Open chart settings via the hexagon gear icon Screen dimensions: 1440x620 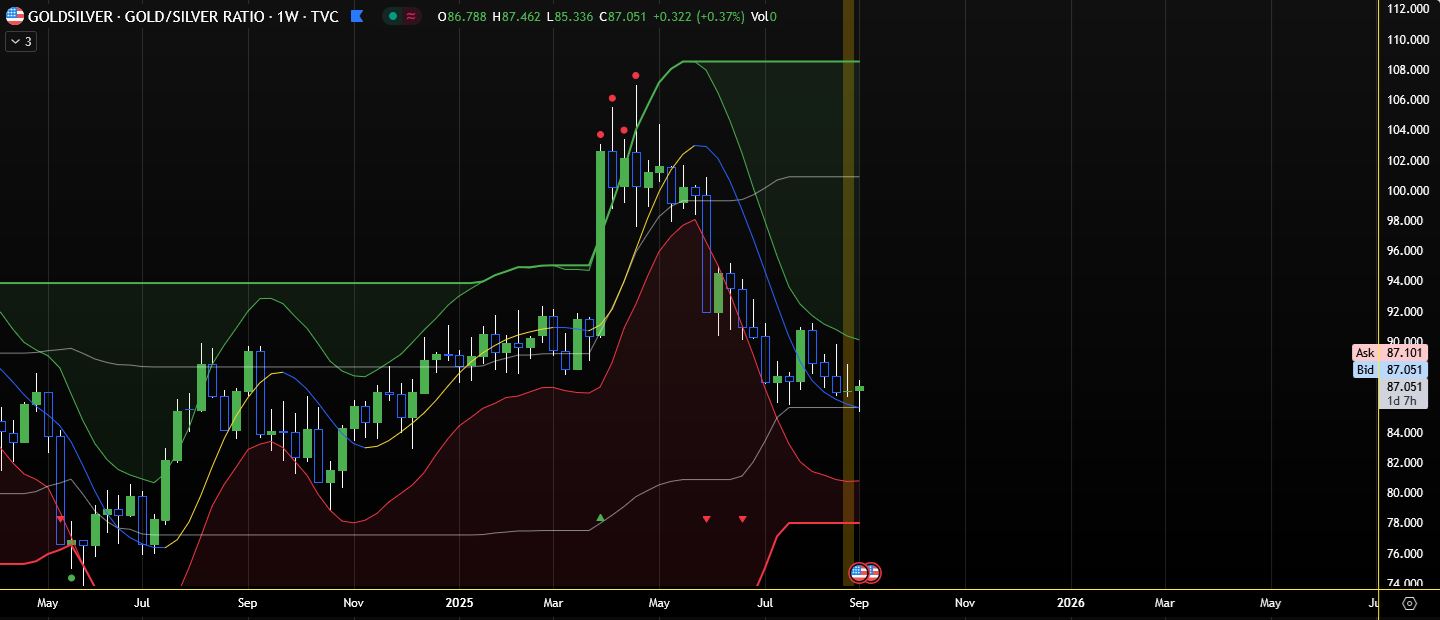pyautogui.click(x=1410, y=604)
